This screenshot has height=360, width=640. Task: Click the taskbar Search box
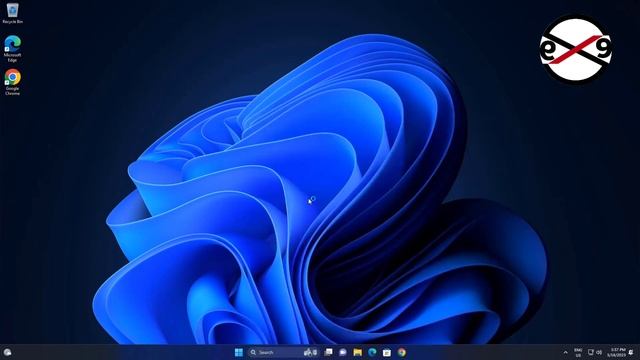[x=282, y=352]
